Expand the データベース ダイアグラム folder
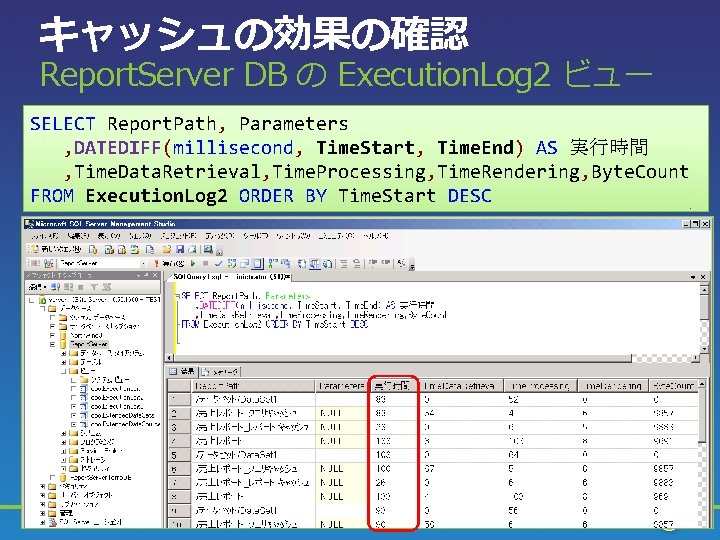 pyautogui.click(x=63, y=354)
